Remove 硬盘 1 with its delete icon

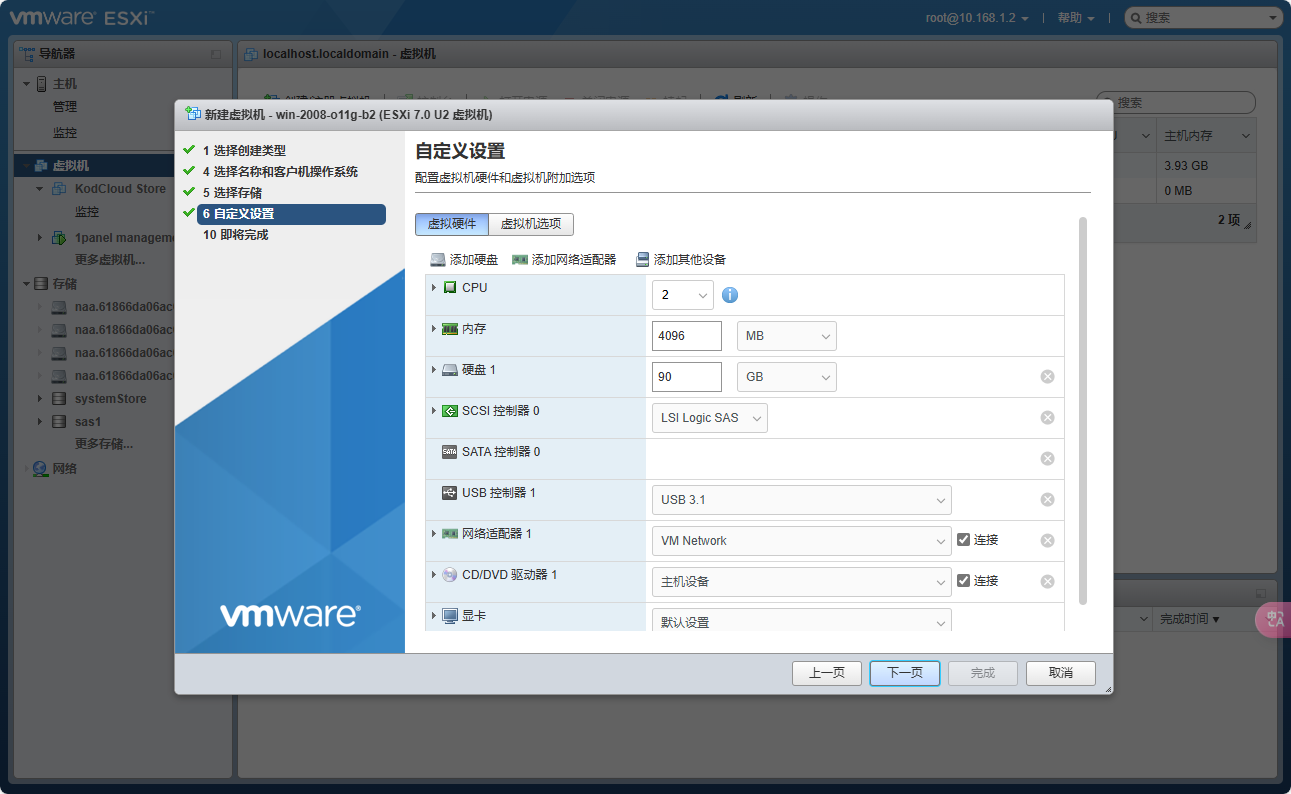click(1047, 377)
